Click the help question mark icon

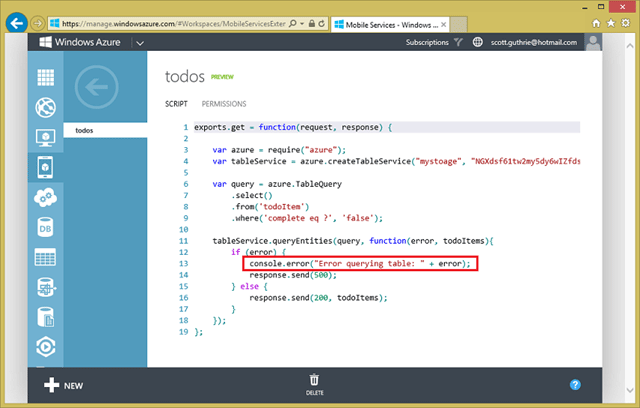[x=575, y=385]
